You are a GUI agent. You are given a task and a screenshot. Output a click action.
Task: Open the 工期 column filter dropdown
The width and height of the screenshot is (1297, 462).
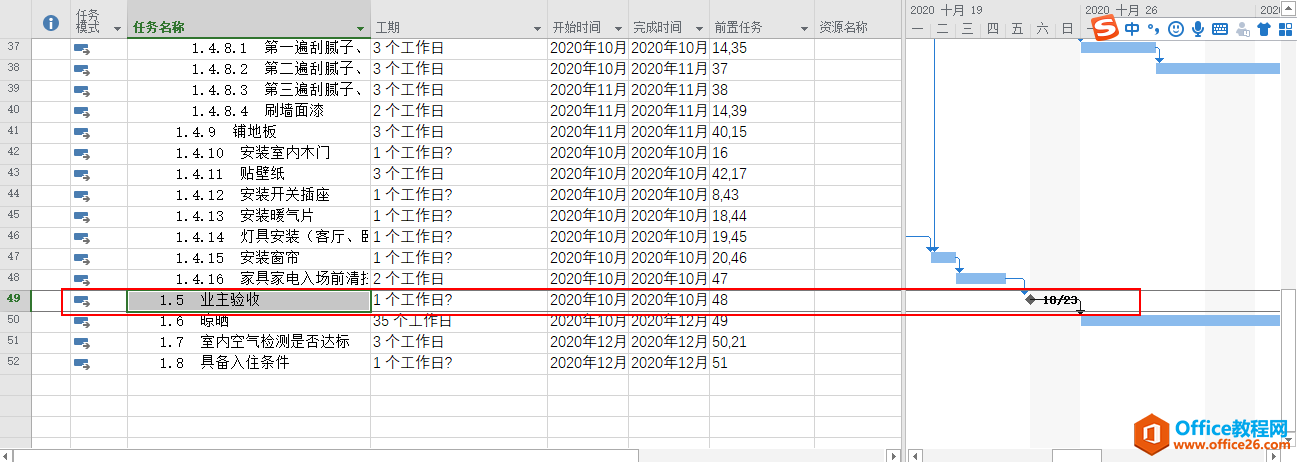coord(537,29)
